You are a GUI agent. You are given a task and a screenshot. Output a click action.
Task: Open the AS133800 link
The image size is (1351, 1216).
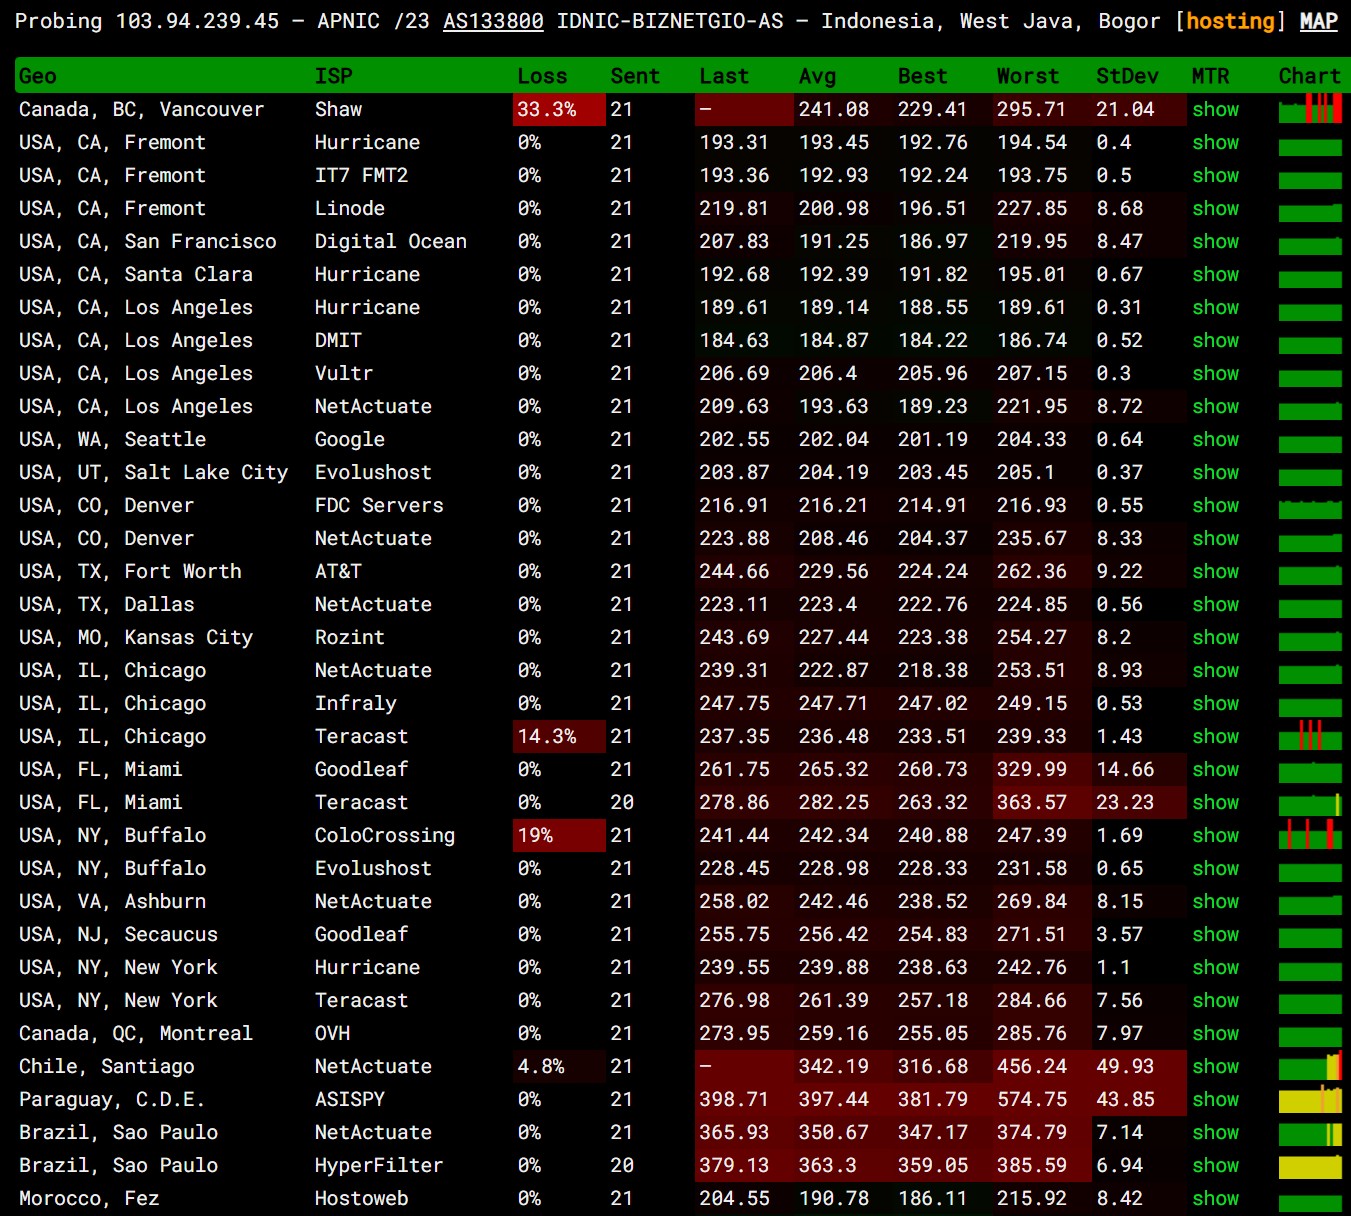point(493,21)
